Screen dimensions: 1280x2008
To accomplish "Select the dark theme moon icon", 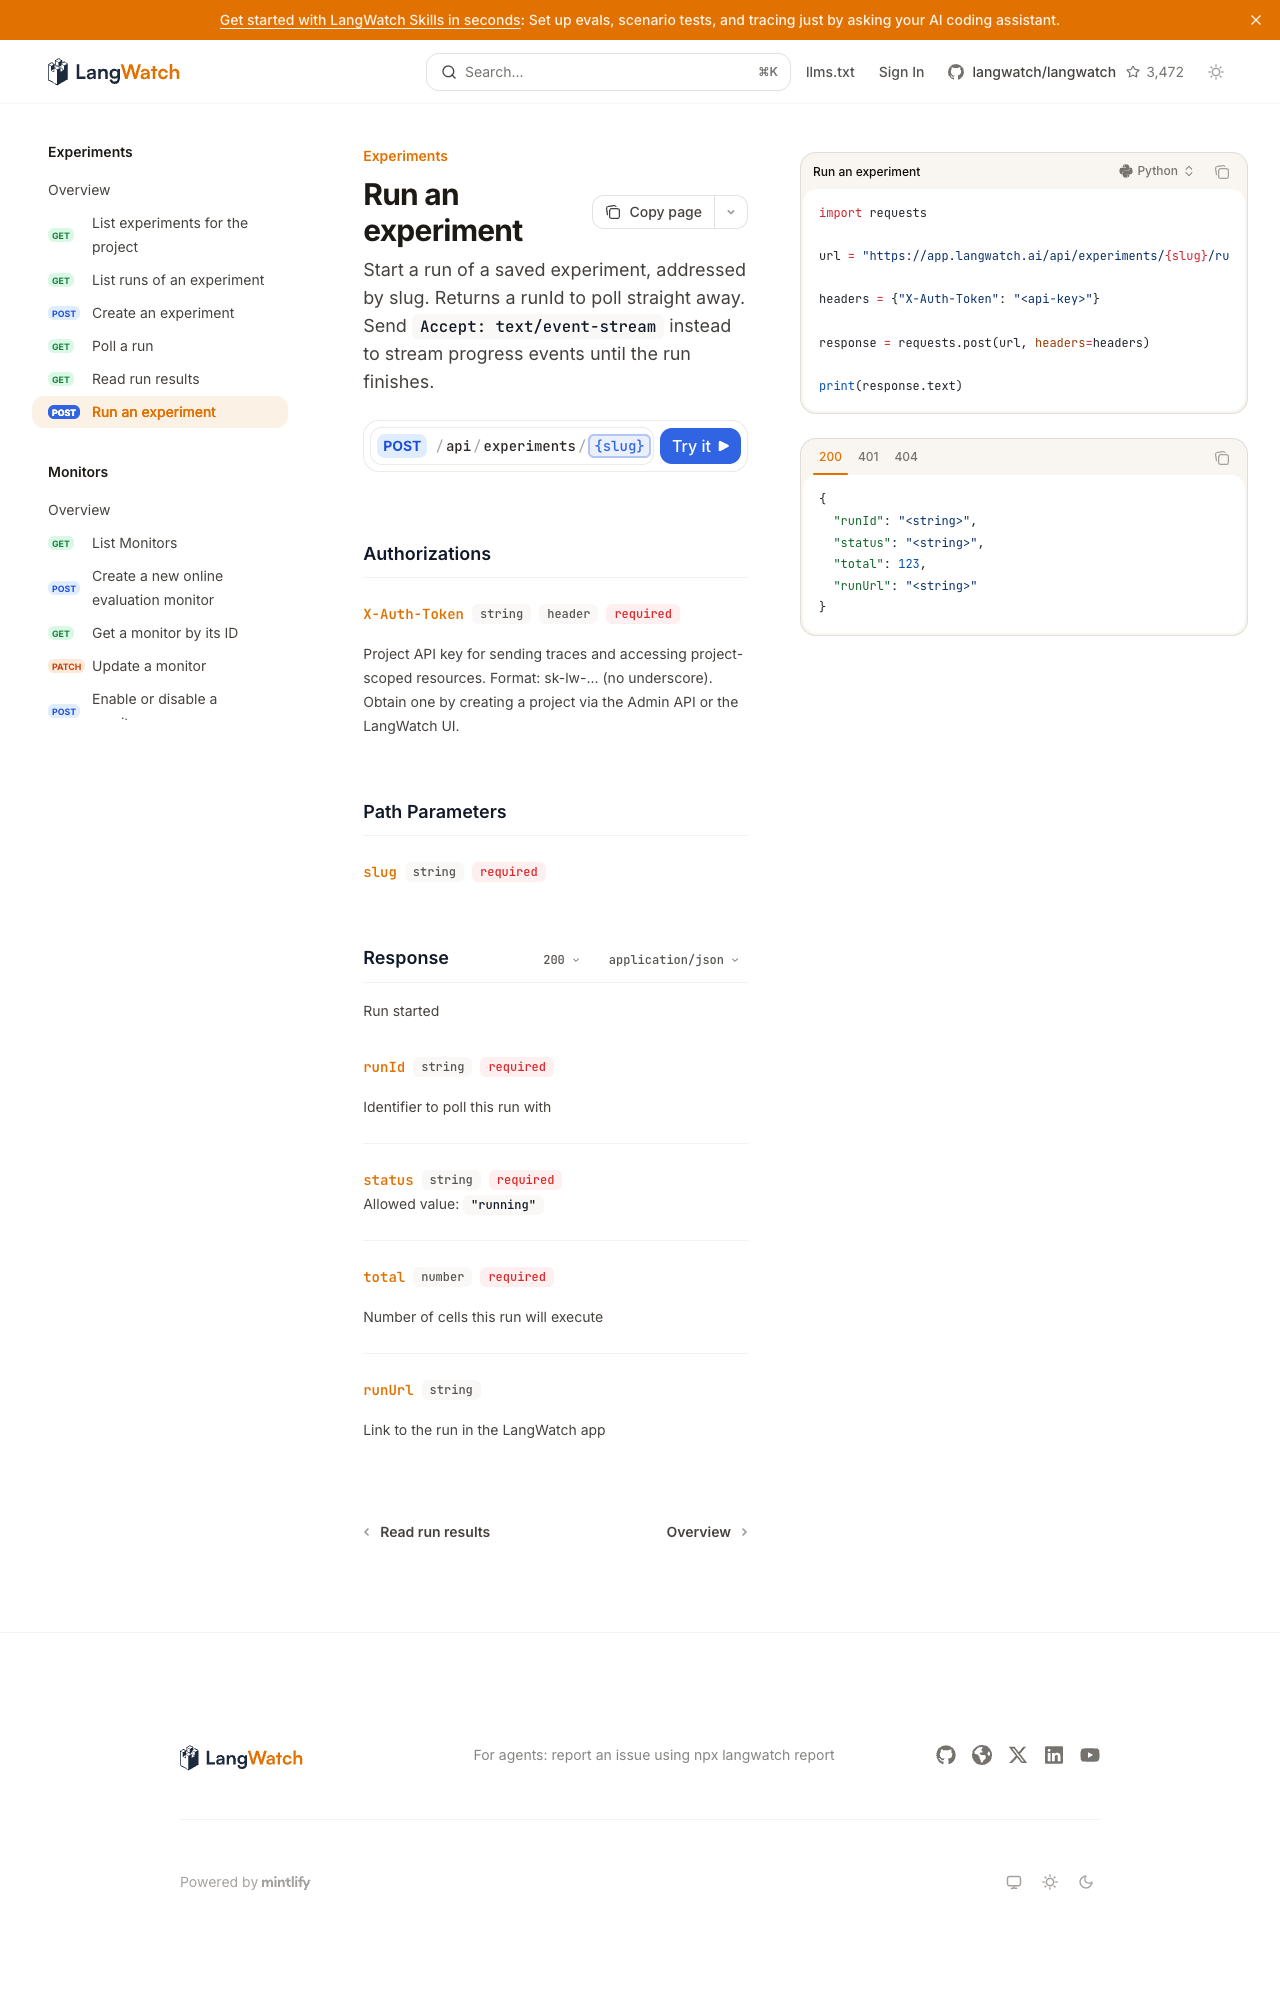I will tap(1086, 1882).
